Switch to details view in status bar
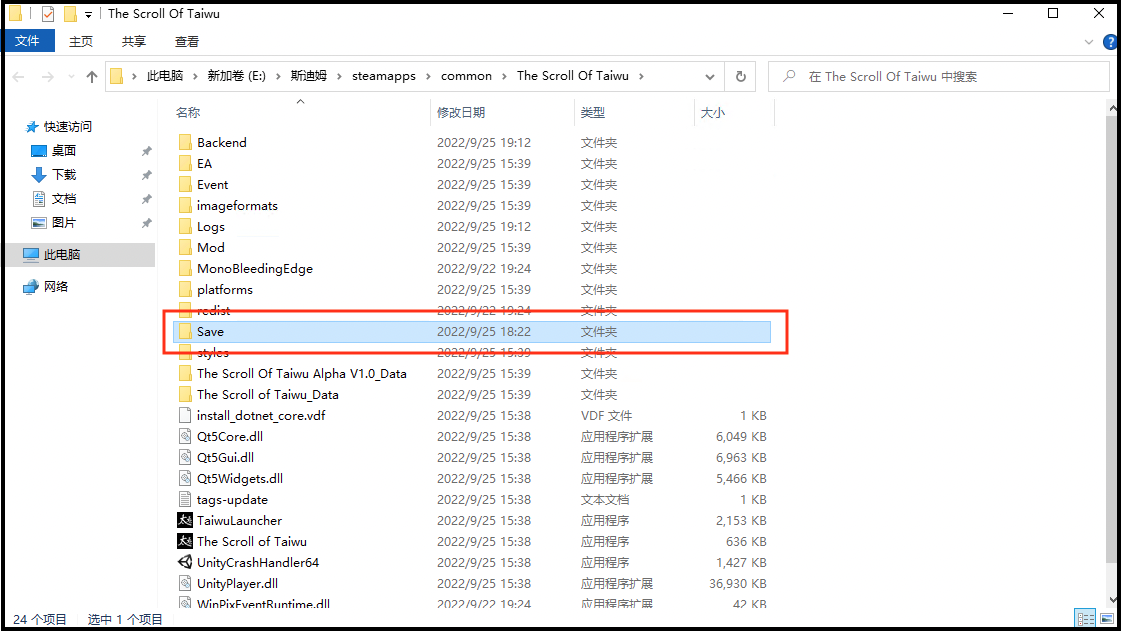The width and height of the screenshot is (1121, 631). (1085, 619)
